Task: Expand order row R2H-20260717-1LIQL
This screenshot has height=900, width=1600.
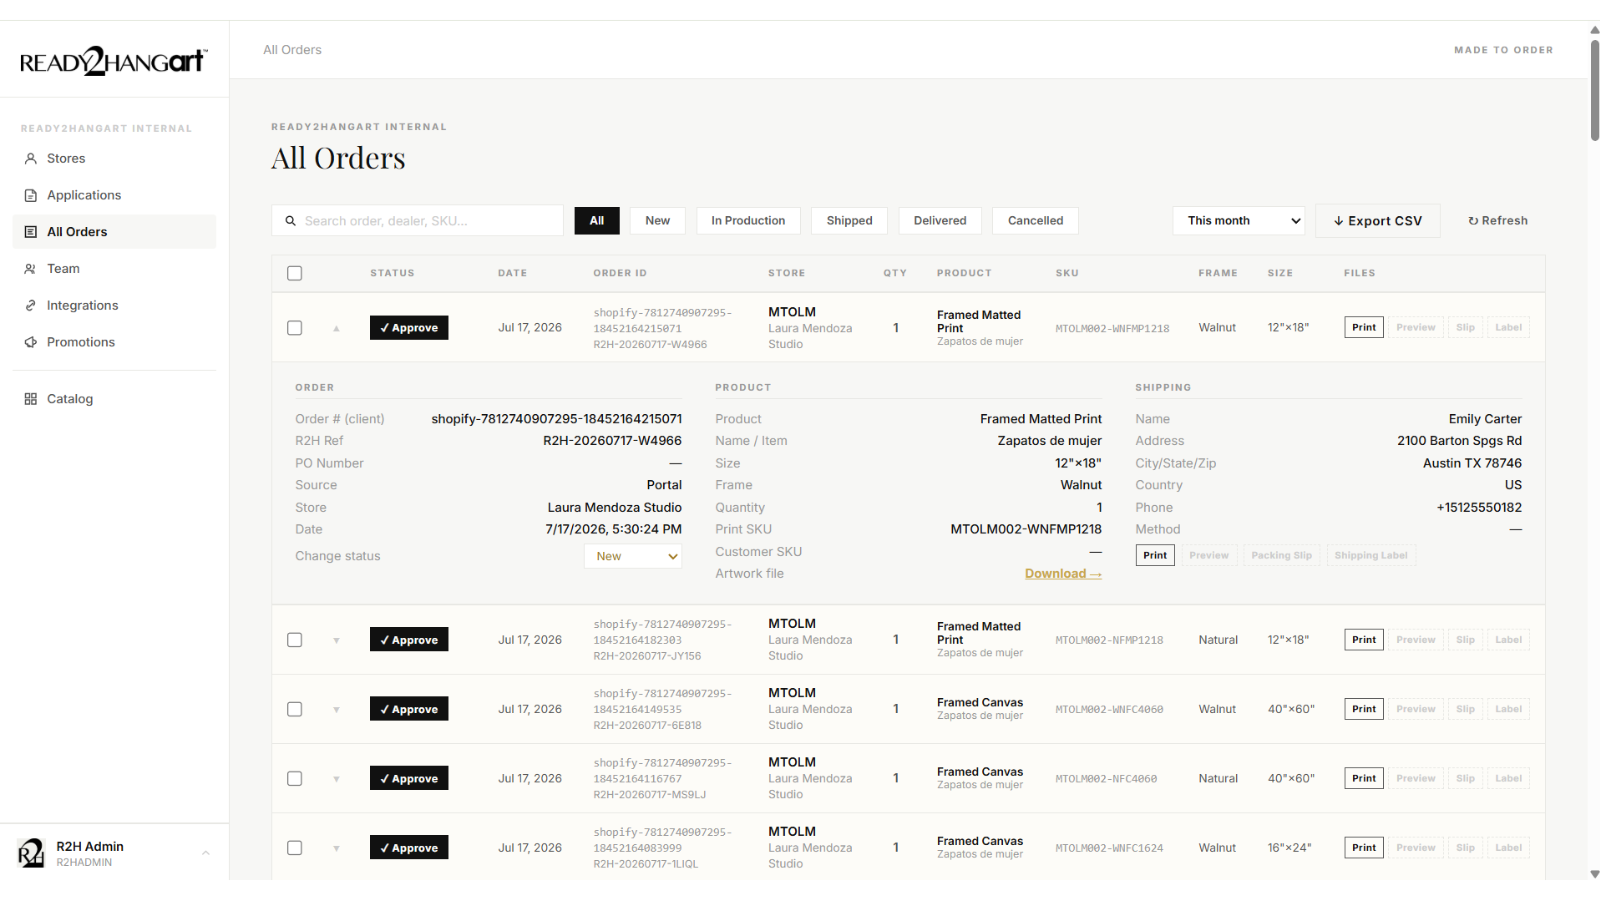Action: pyautogui.click(x=337, y=848)
